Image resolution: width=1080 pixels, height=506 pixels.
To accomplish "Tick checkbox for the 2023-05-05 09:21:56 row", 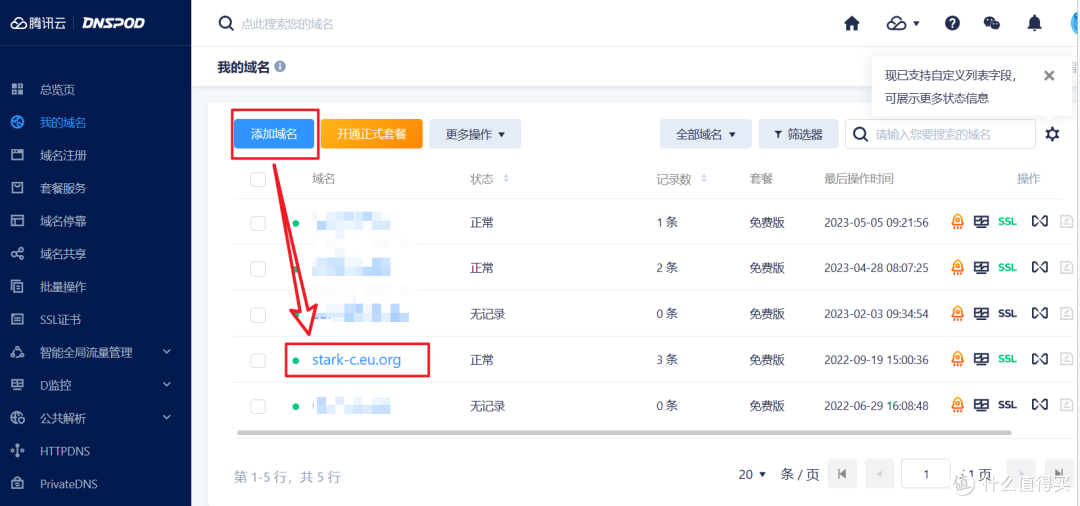I will (x=258, y=223).
